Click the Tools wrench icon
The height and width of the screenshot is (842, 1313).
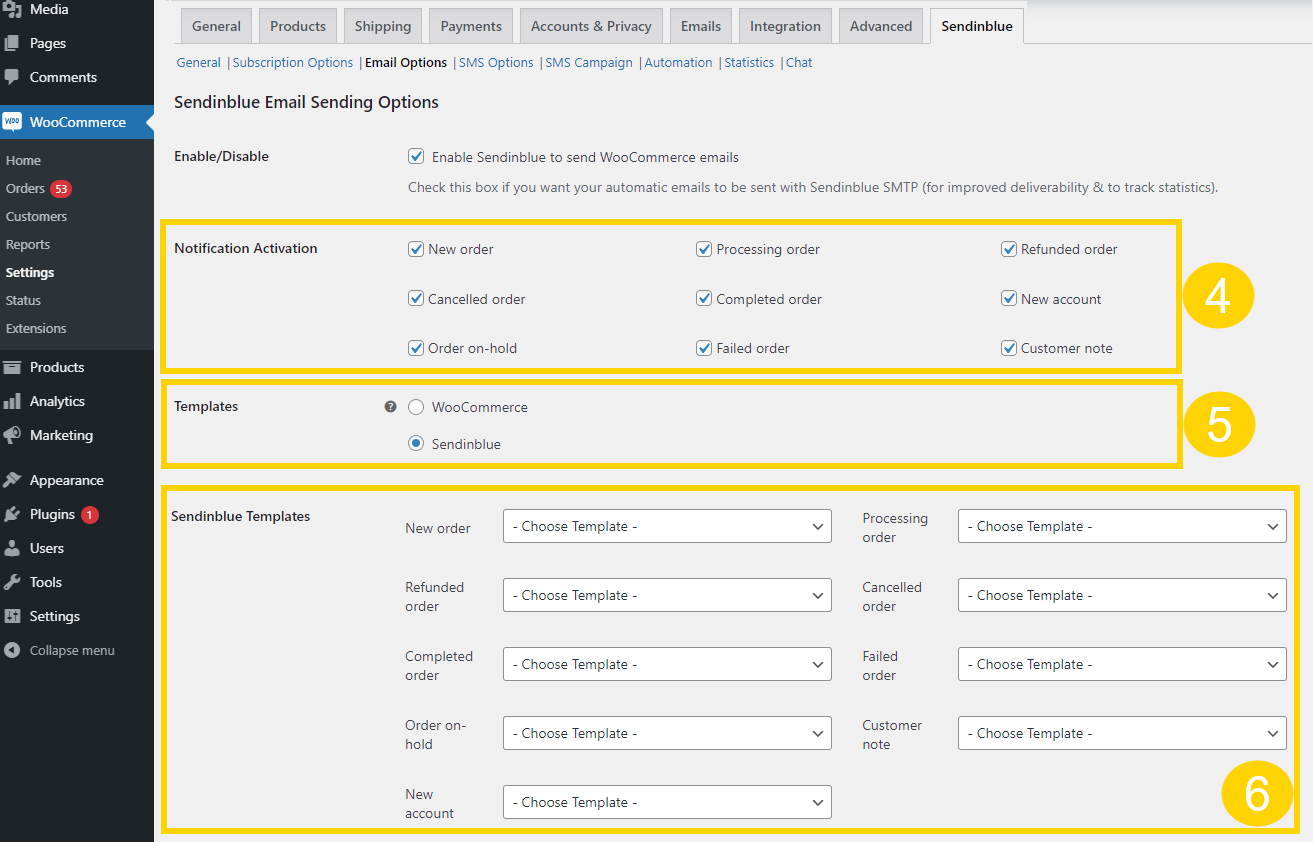click(12, 582)
